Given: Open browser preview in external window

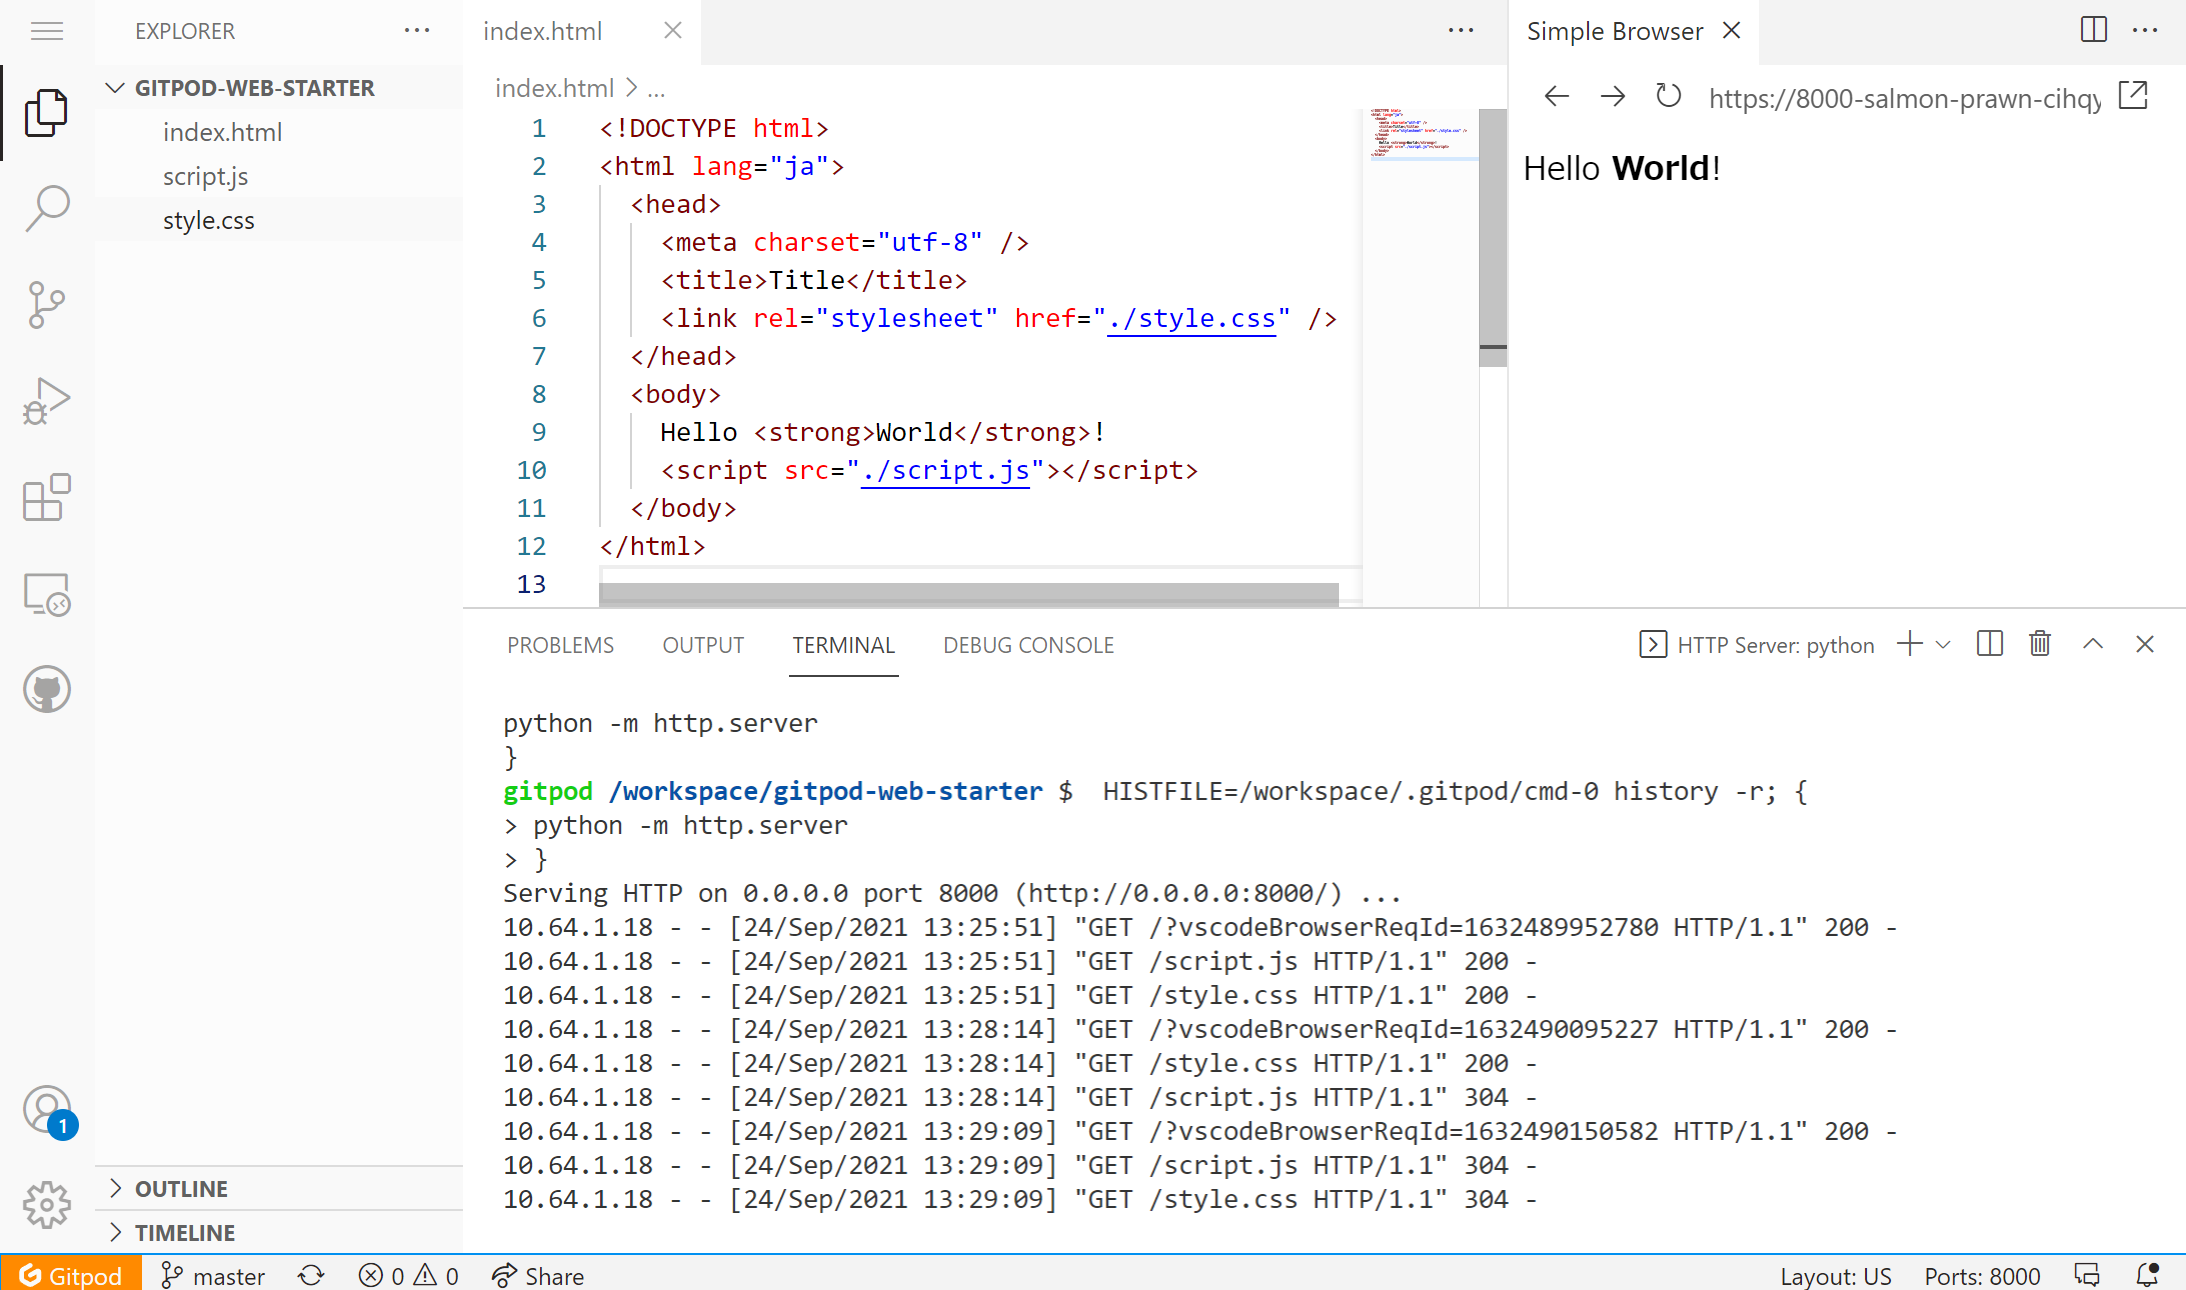Looking at the screenshot, I should [x=2132, y=97].
